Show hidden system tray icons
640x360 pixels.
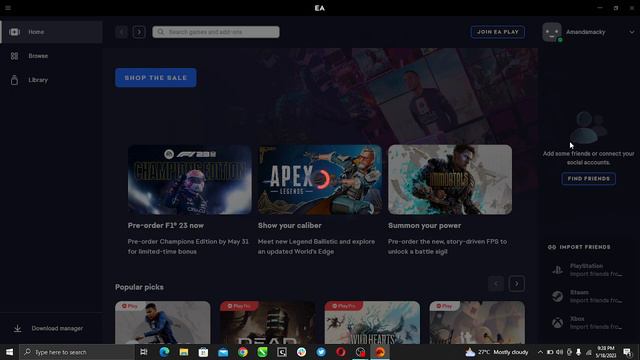540,352
